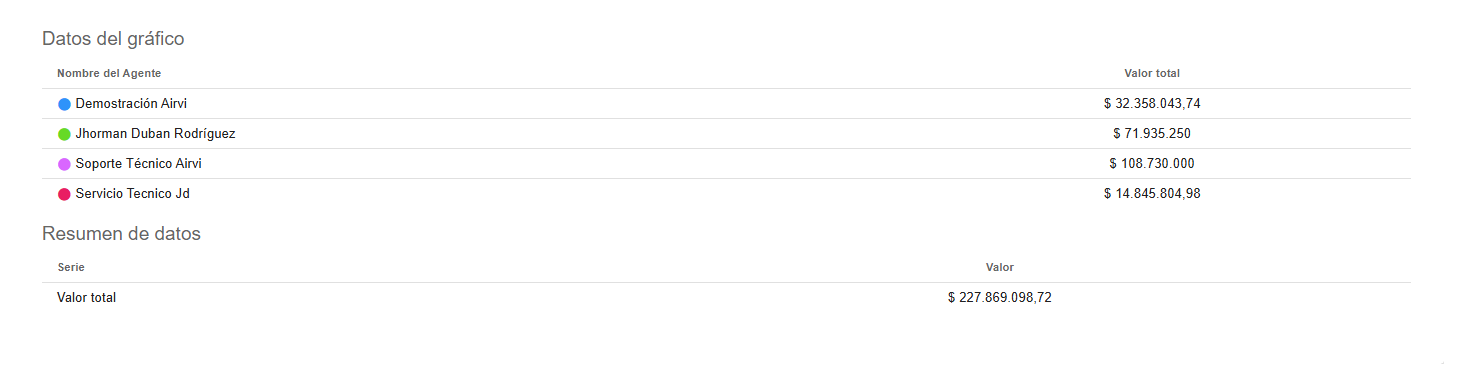This screenshot has height=365, width=1475.
Task: Click the red dot beside Servicio Tecnico Jd
Action: 64,194
